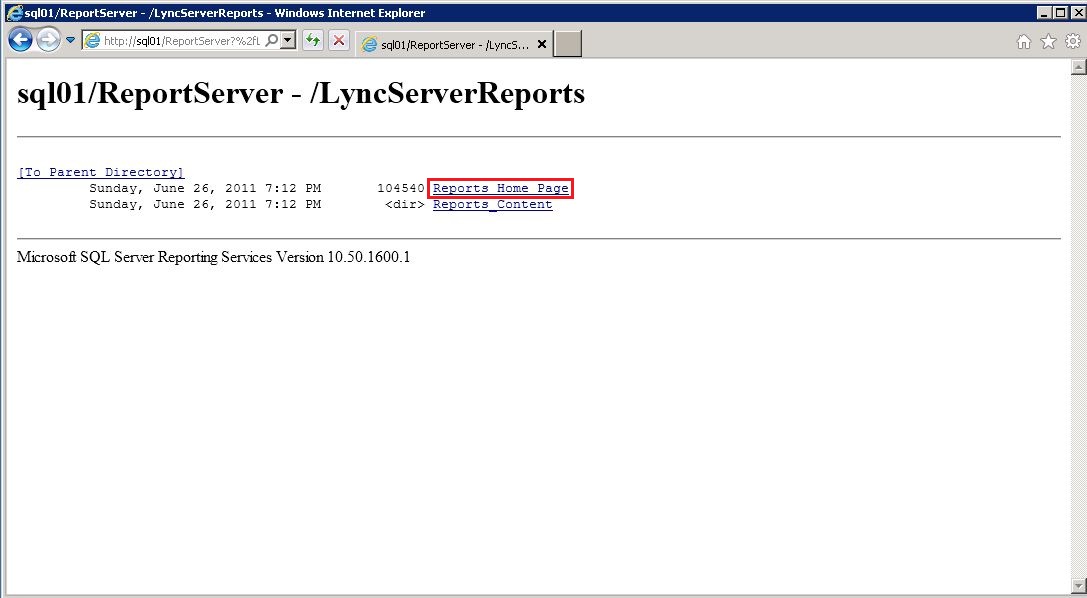The height and width of the screenshot is (598, 1087).
Task: Click the search magnifier in address bar
Action: (272, 40)
